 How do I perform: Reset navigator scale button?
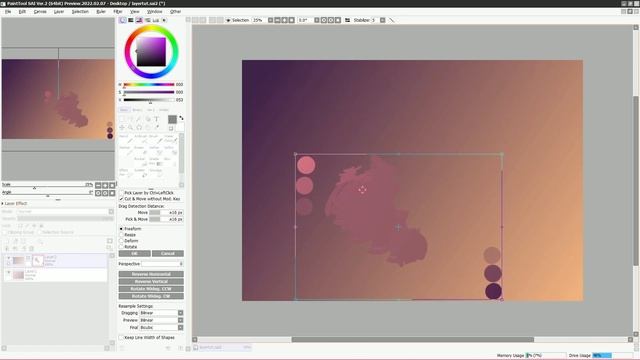[112, 185]
